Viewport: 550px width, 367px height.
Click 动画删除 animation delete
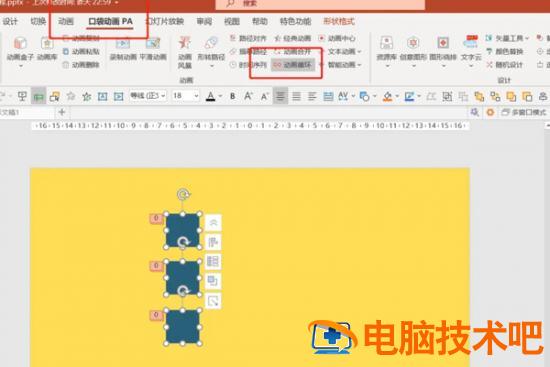coord(81,65)
